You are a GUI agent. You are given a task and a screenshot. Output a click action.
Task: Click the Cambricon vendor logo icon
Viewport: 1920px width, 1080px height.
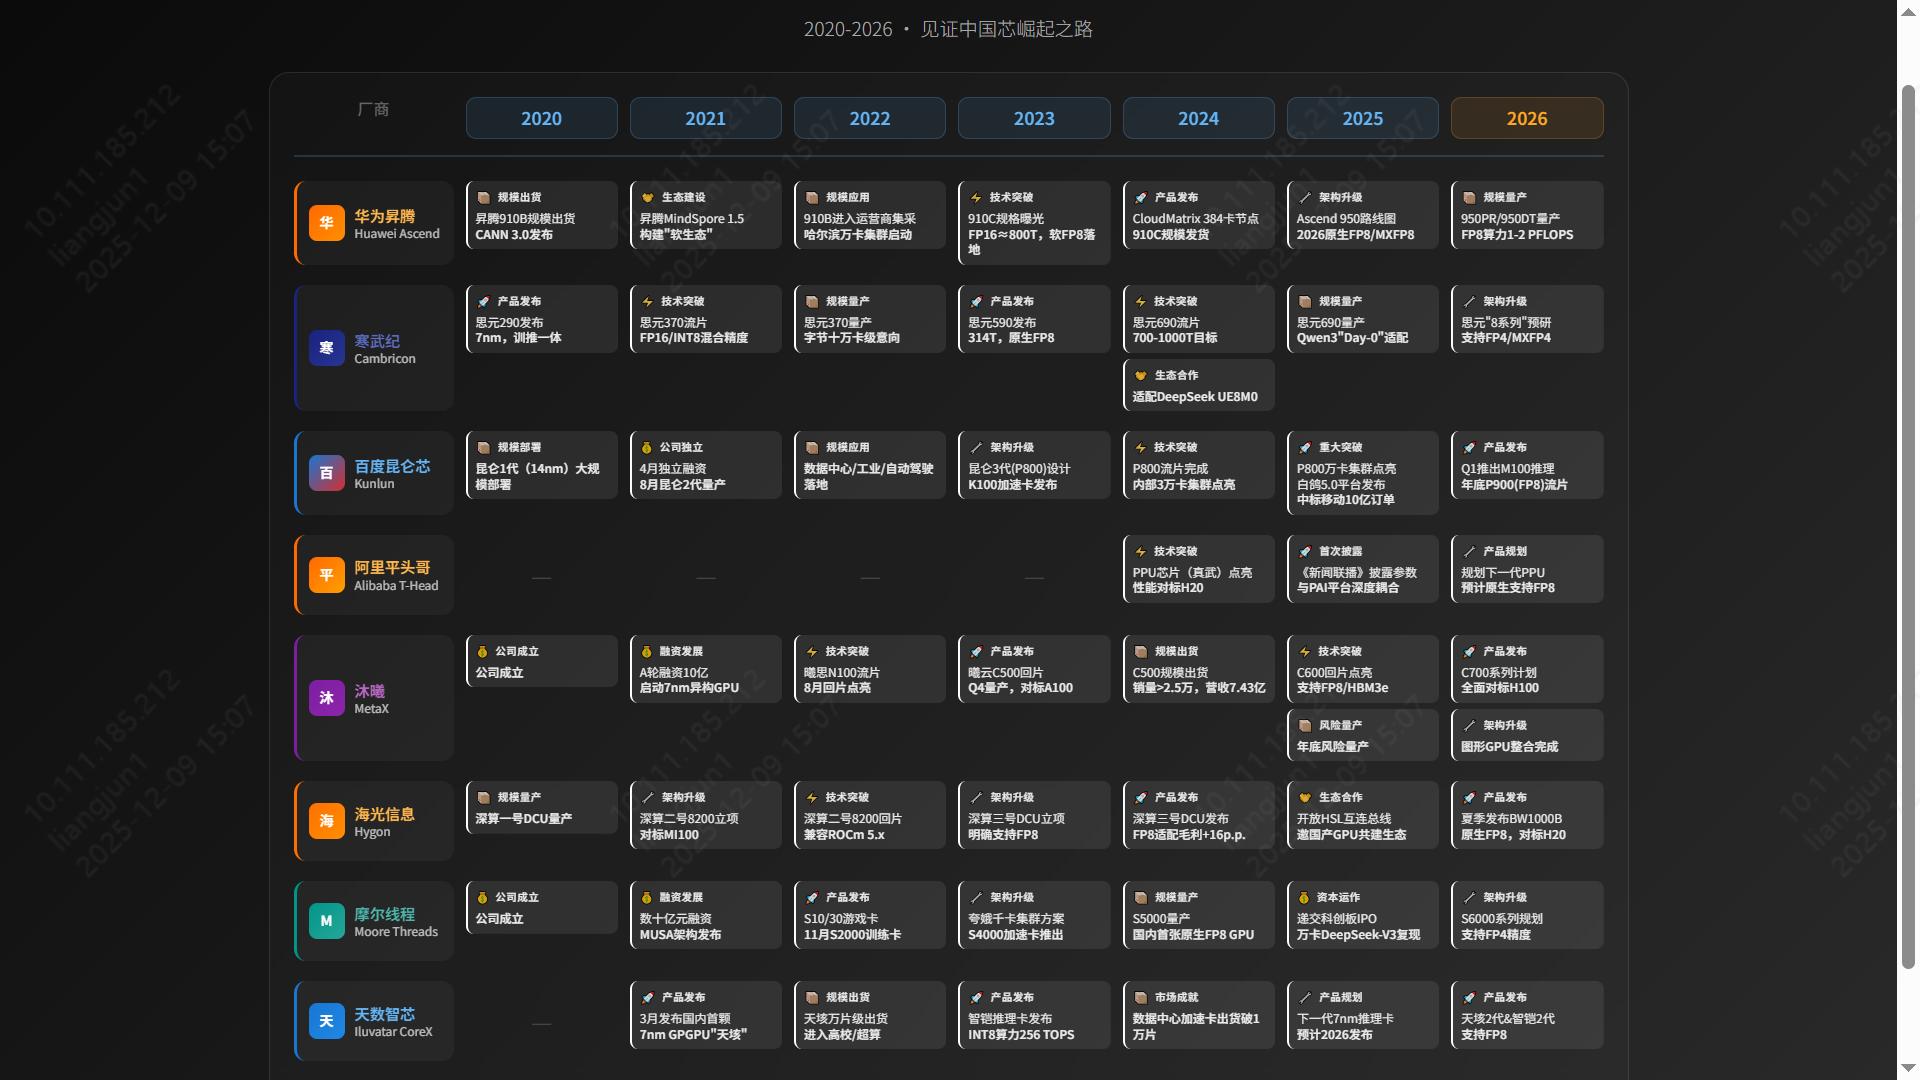click(x=326, y=348)
